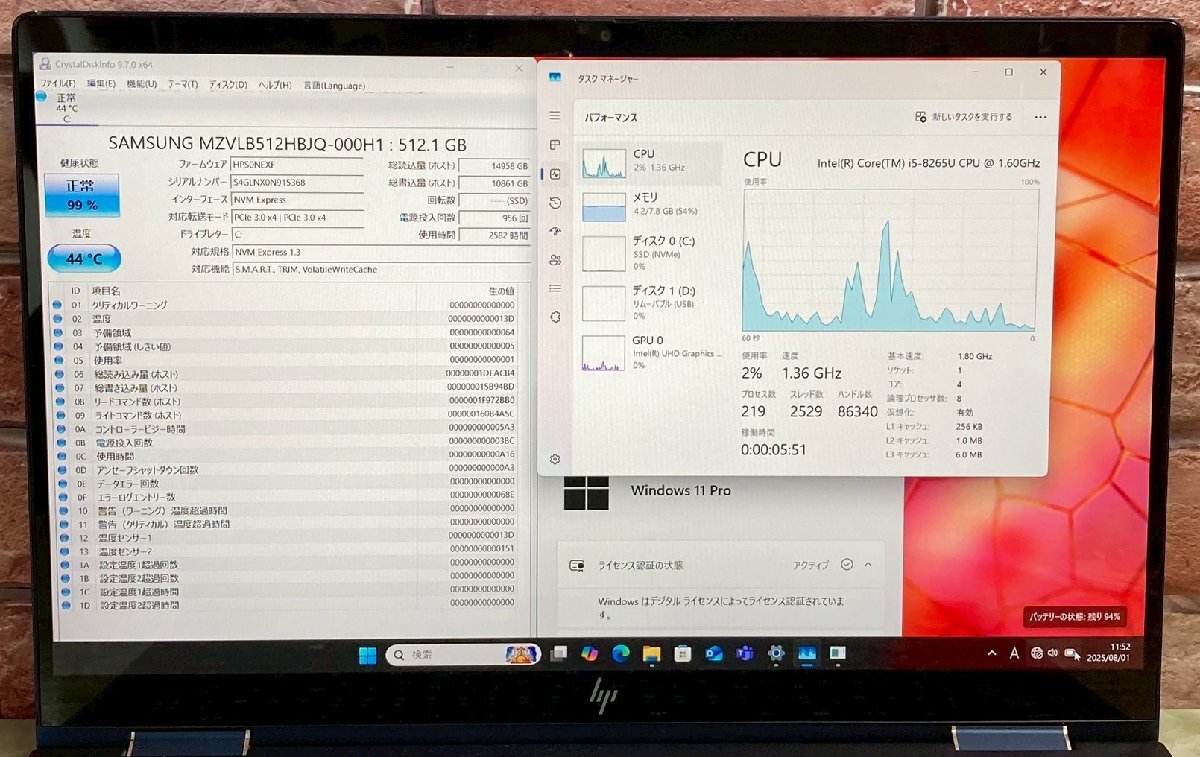Click the 生の値 column header
The image size is (1200, 757).
pyautogui.click(x=500, y=290)
